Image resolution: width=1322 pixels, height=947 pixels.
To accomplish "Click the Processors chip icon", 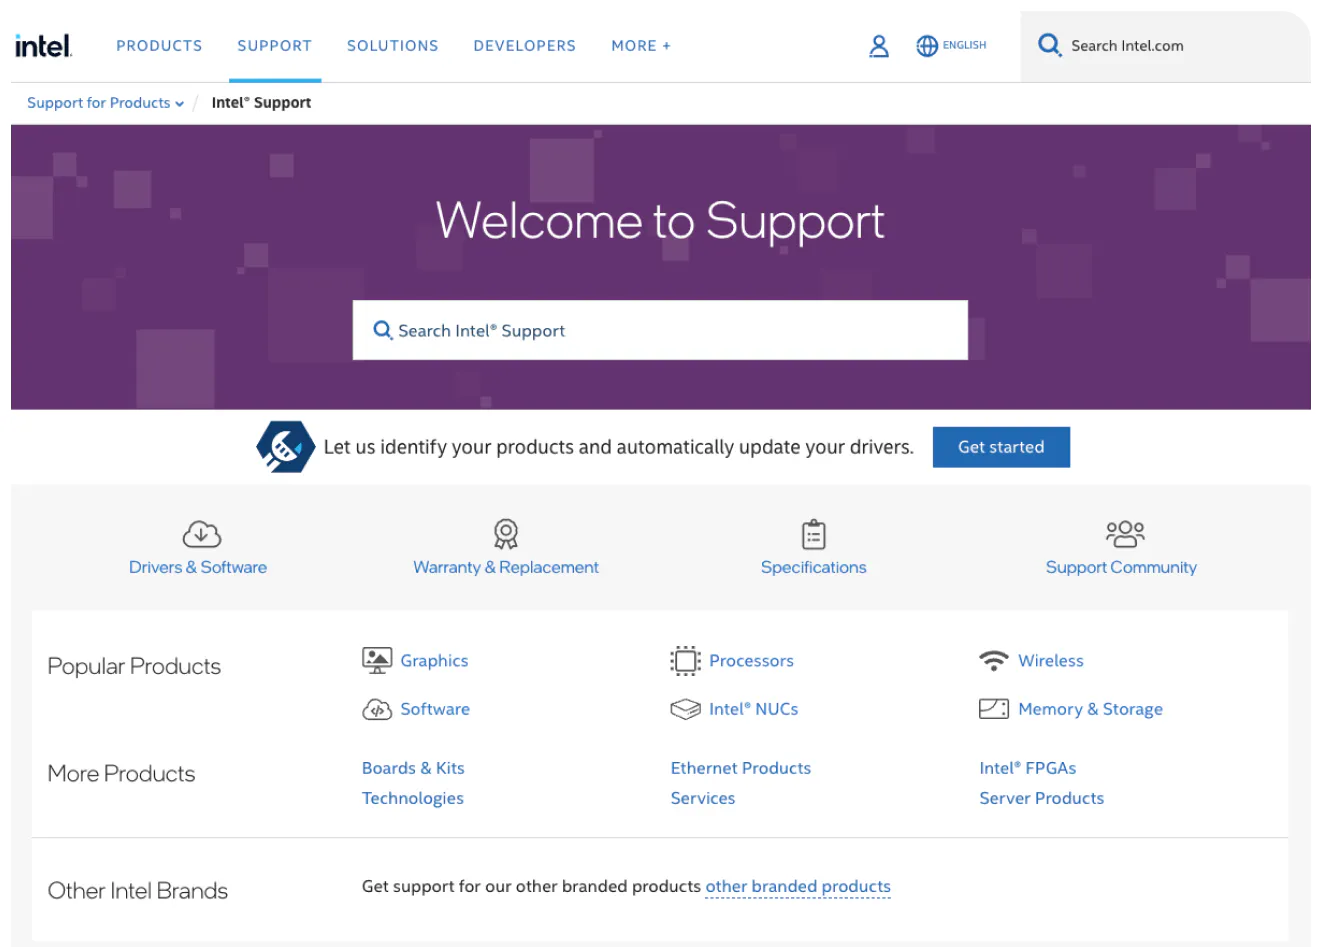I will pos(685,660).
